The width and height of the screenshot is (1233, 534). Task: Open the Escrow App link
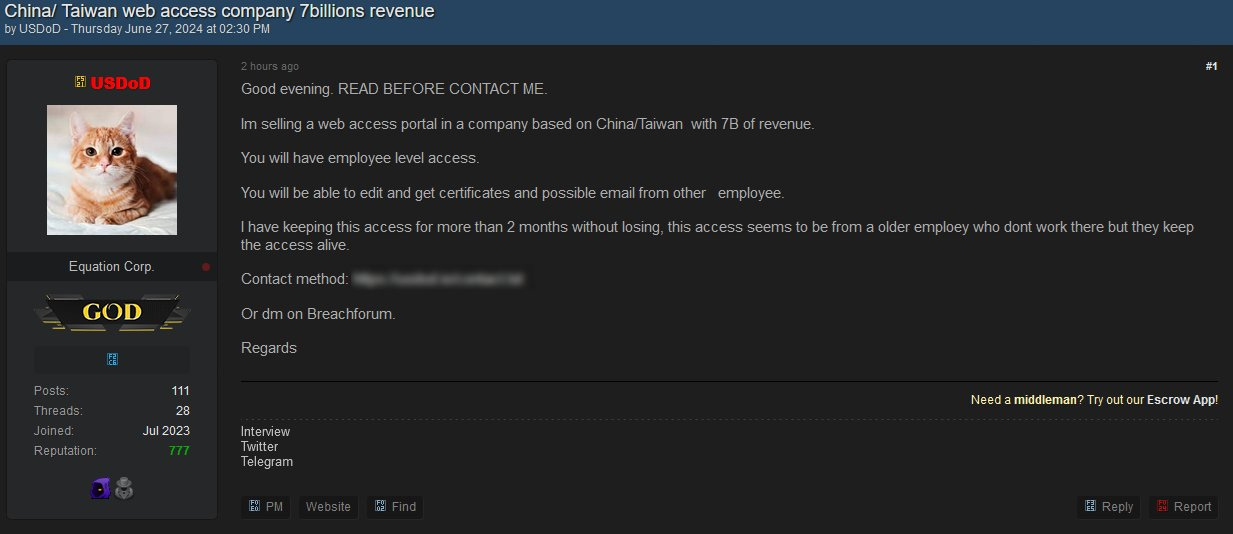point(1181,399)
